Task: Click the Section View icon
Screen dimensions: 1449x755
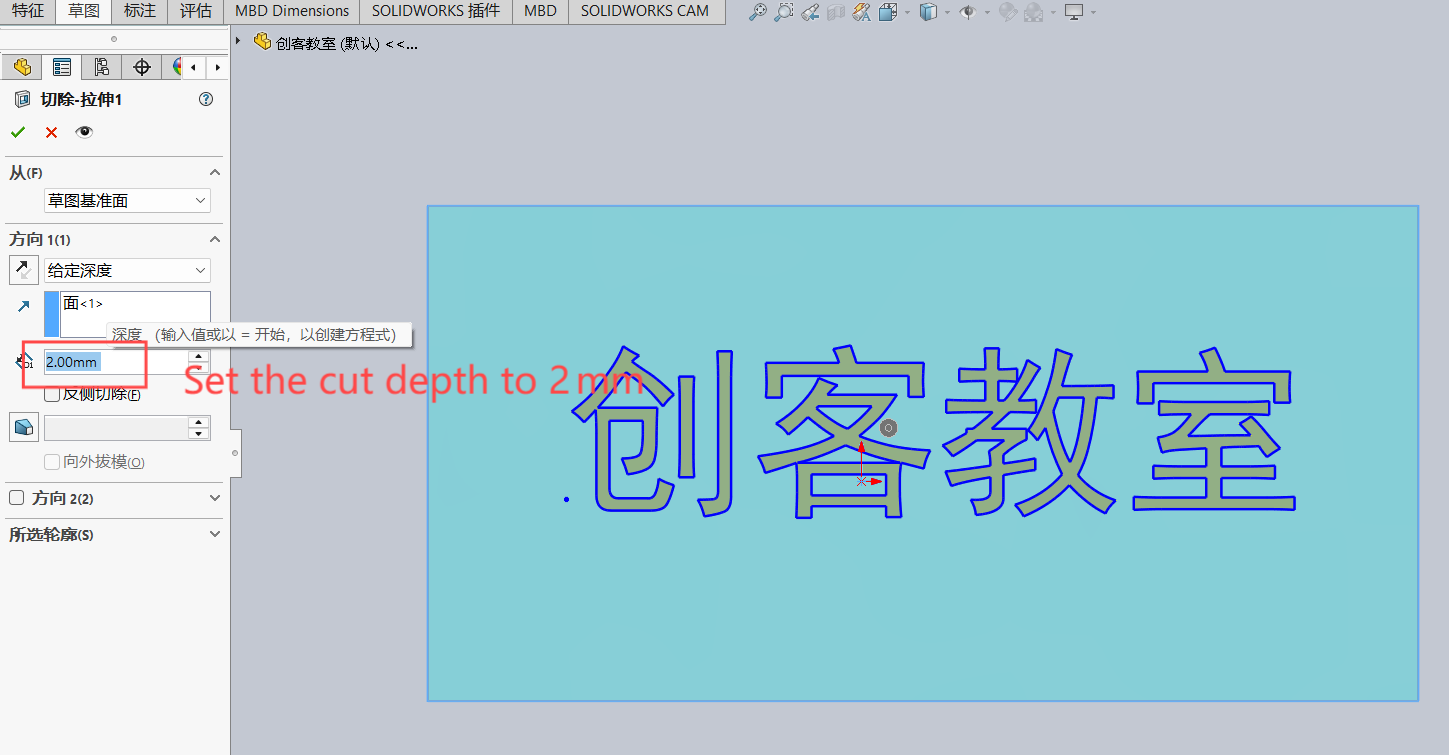Action: pyautogui.click(x=836, y=12)
